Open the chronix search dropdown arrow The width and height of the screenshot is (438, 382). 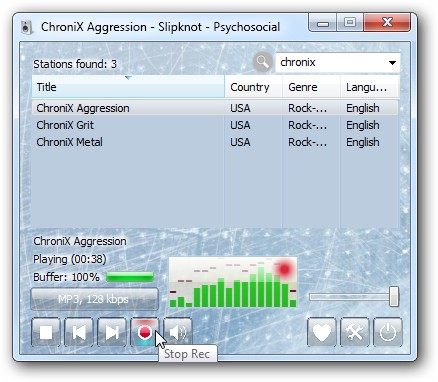tap(392, 63)
